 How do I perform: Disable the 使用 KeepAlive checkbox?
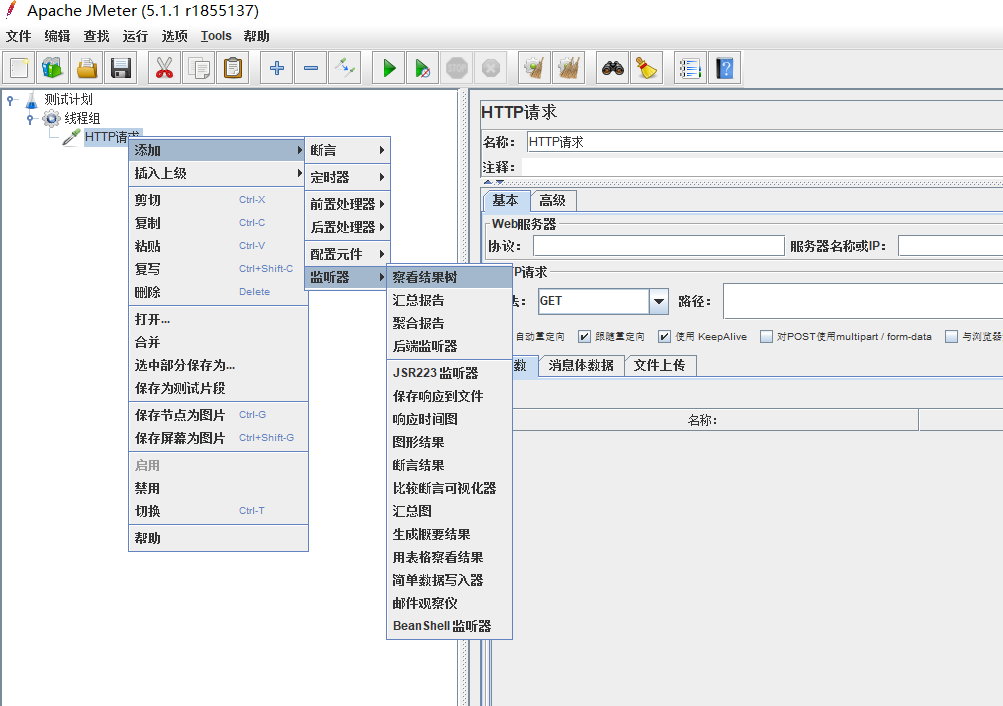664,337
